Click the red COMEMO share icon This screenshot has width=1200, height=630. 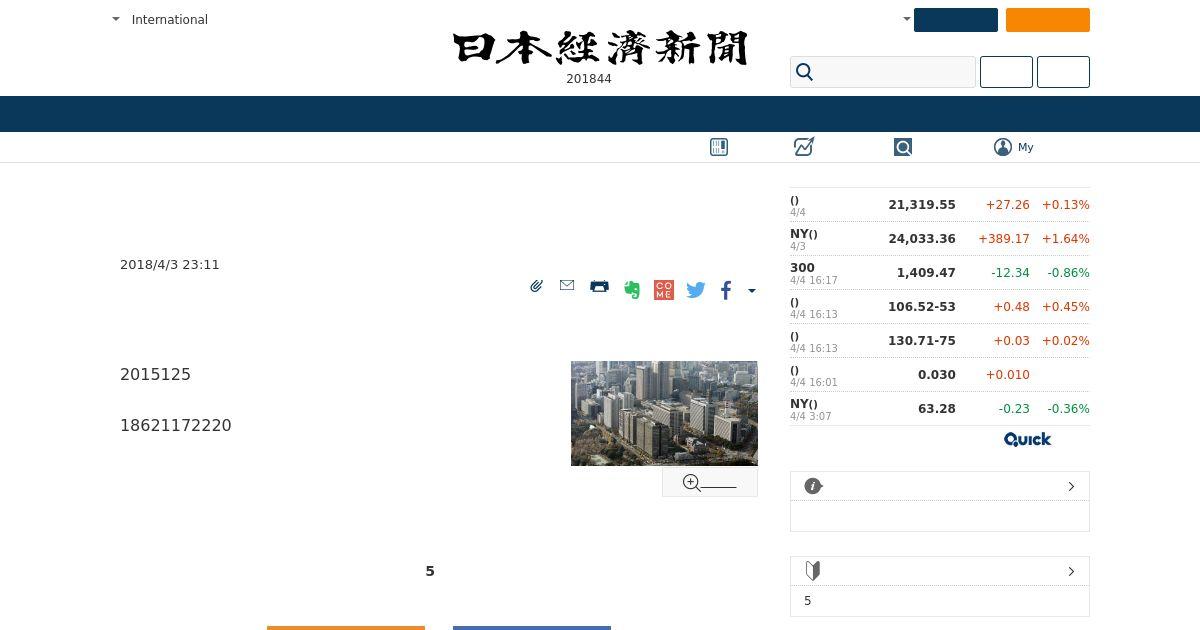pyautogui.click(x=664, y=290)
